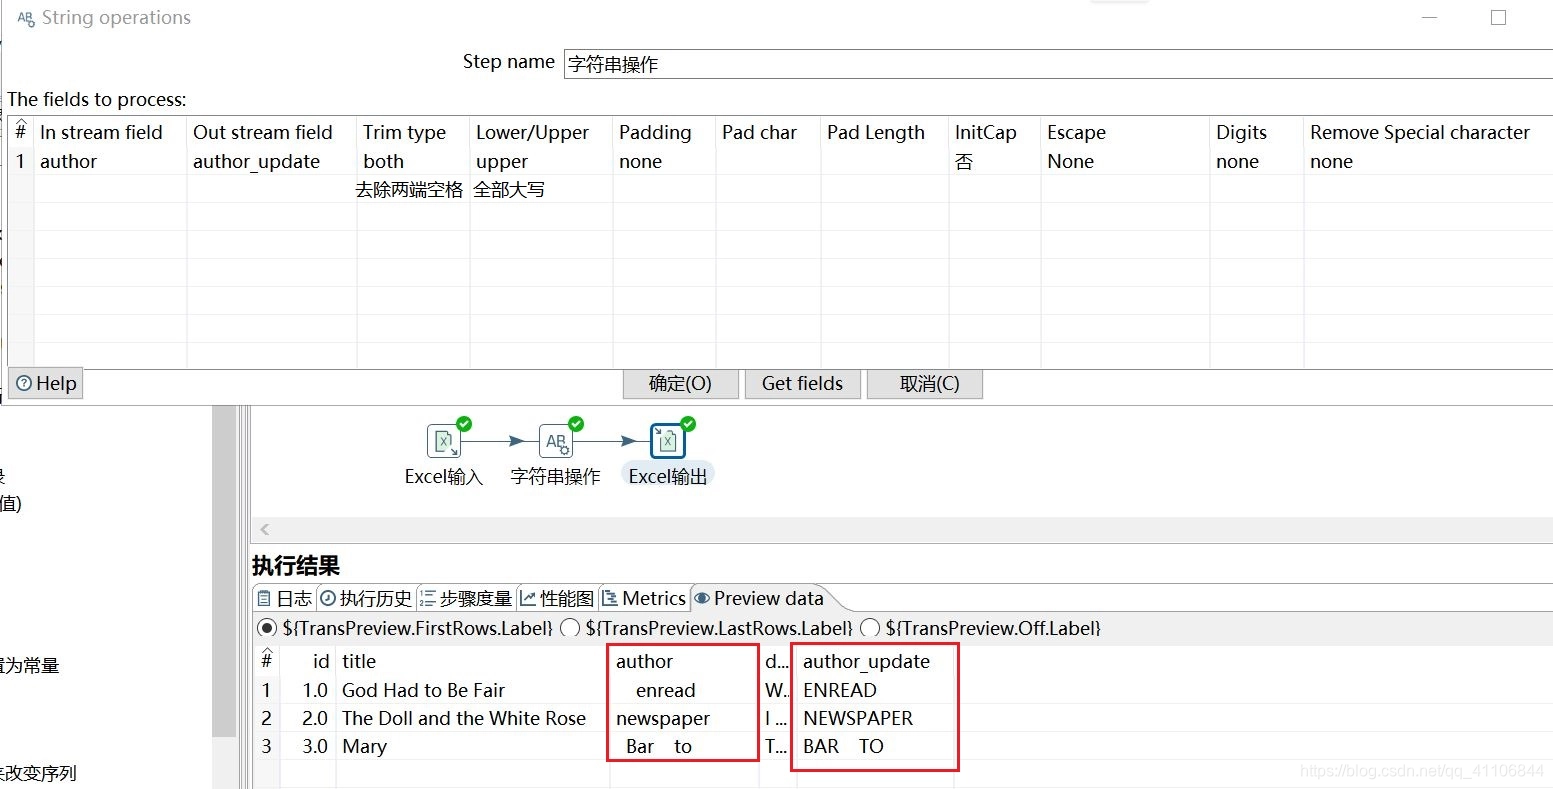Select the 'Mary' title cell
This screenshot has height=789, width=1553.
[x=472, y=746]
